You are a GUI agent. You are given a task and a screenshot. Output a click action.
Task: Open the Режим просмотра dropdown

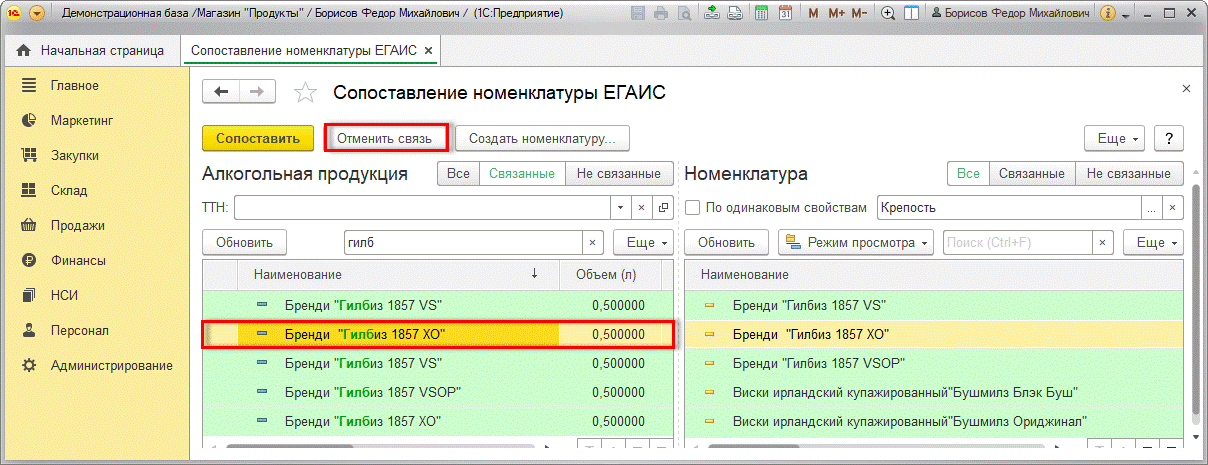[858, 242]
